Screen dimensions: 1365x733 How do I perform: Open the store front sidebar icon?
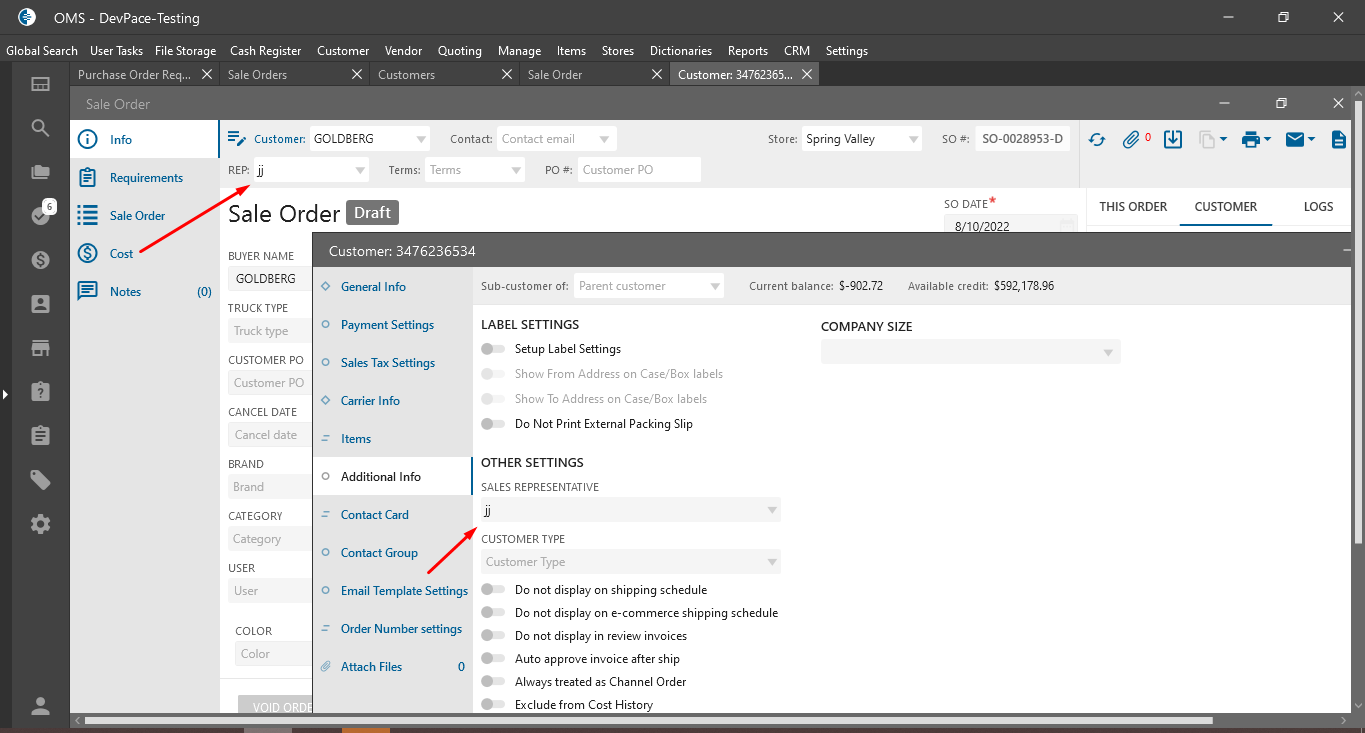point(40,348)
